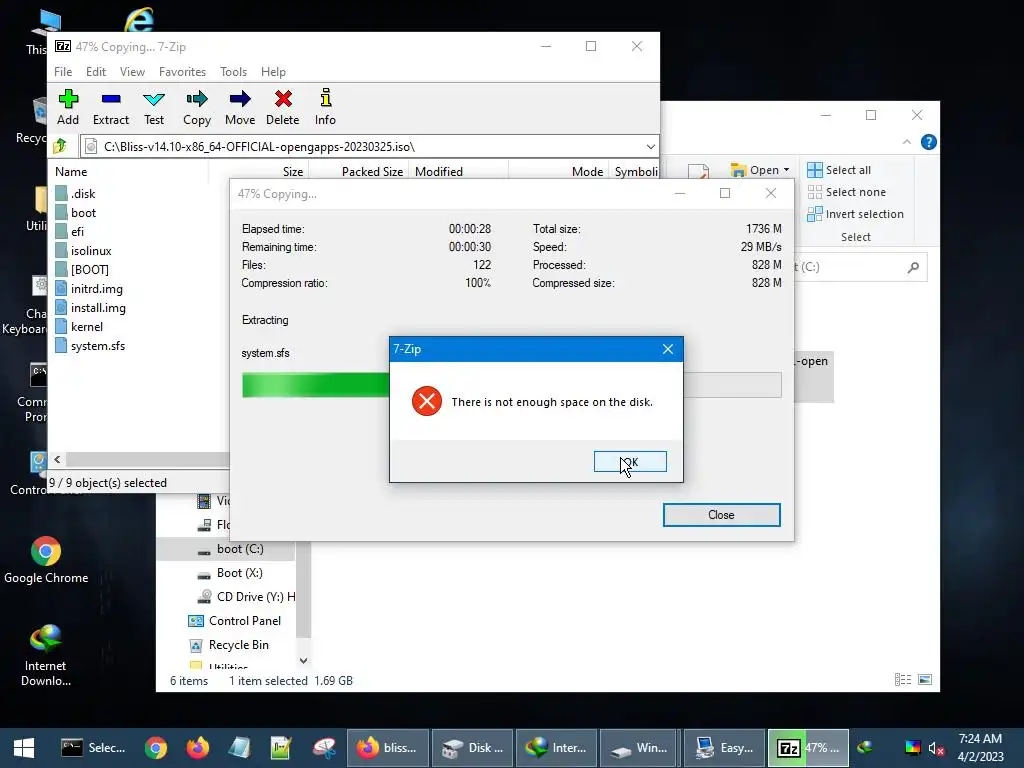Click Select none in Explorer ribbon

tap(847, 192)
